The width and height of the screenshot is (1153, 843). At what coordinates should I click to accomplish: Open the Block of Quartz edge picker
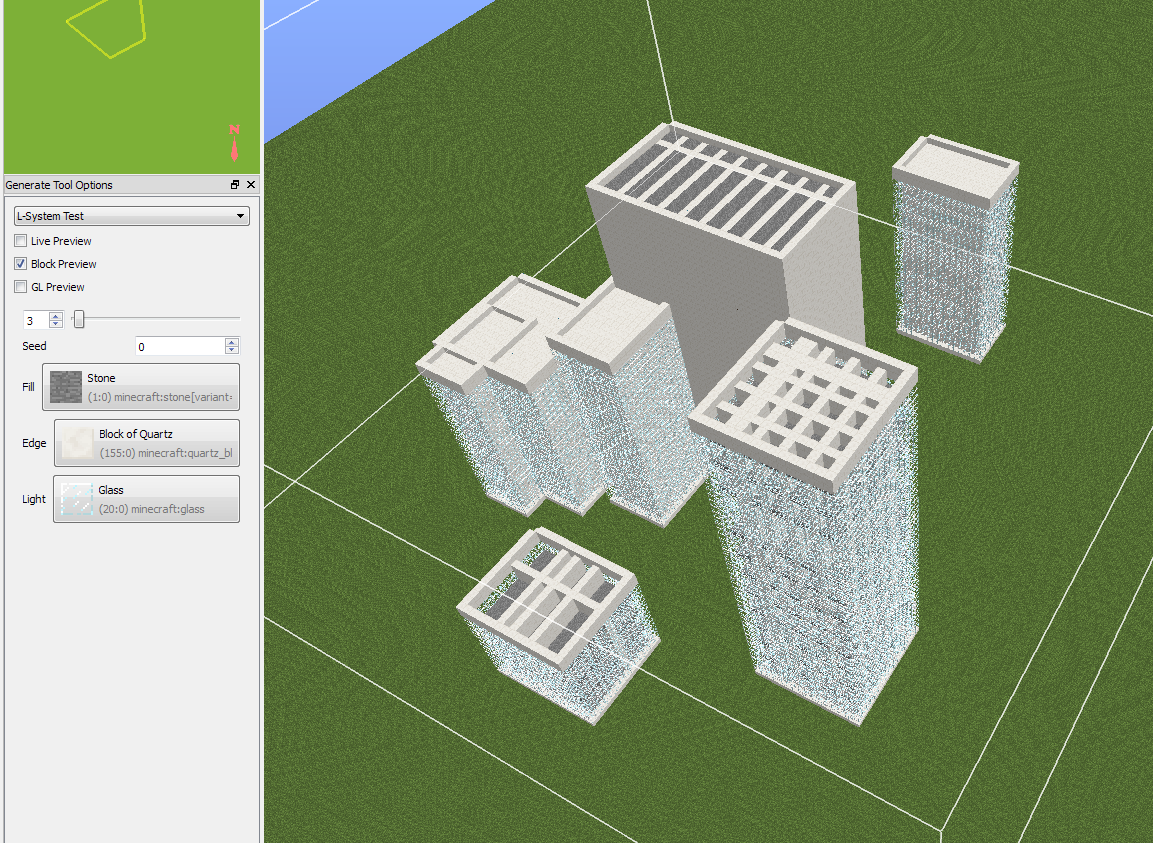tap(147, 443)
